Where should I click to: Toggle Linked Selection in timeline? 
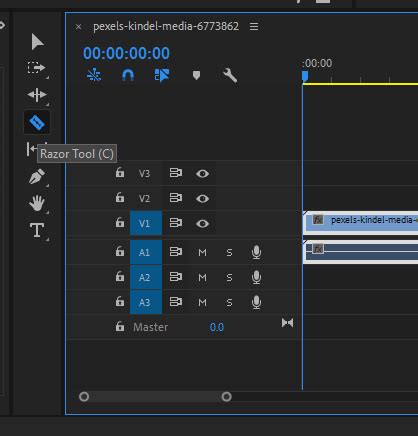pyautogui.click(x=162, y=75)
